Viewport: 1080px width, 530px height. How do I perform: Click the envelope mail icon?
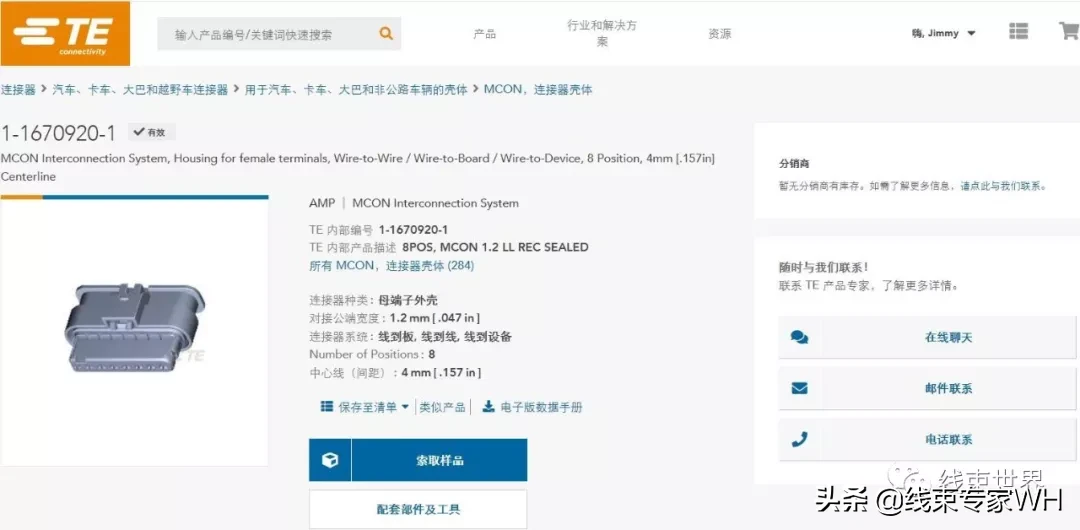[800, 389]
